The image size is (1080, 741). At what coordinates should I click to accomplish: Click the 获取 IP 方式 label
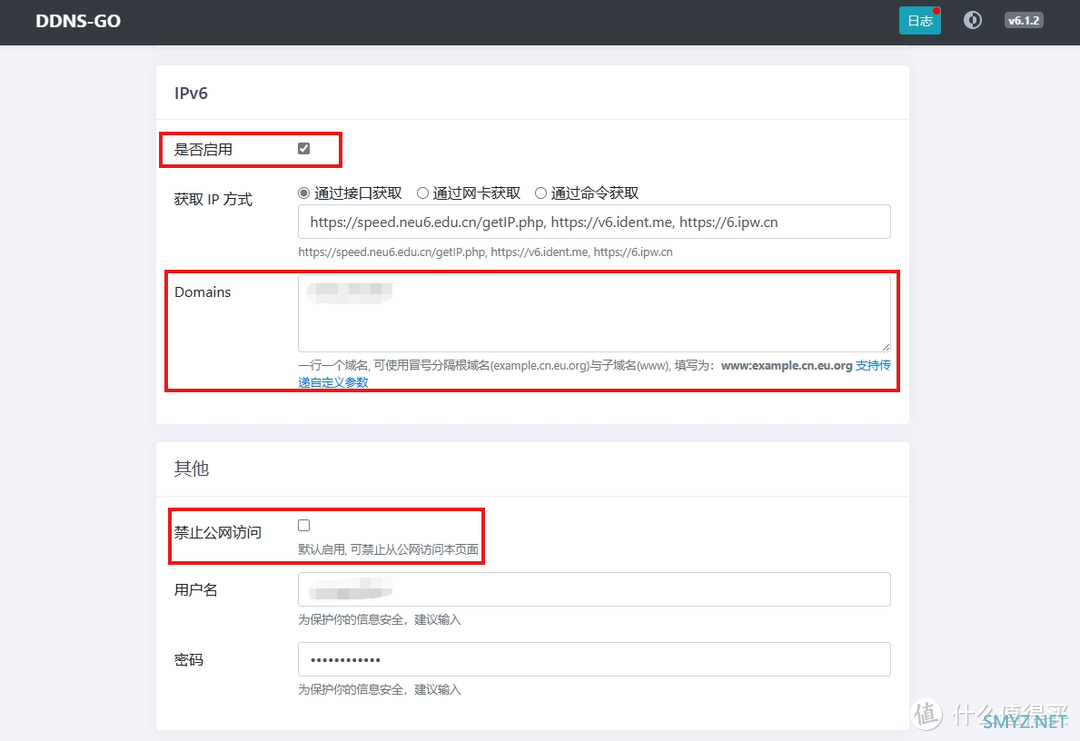click(213, 199)
